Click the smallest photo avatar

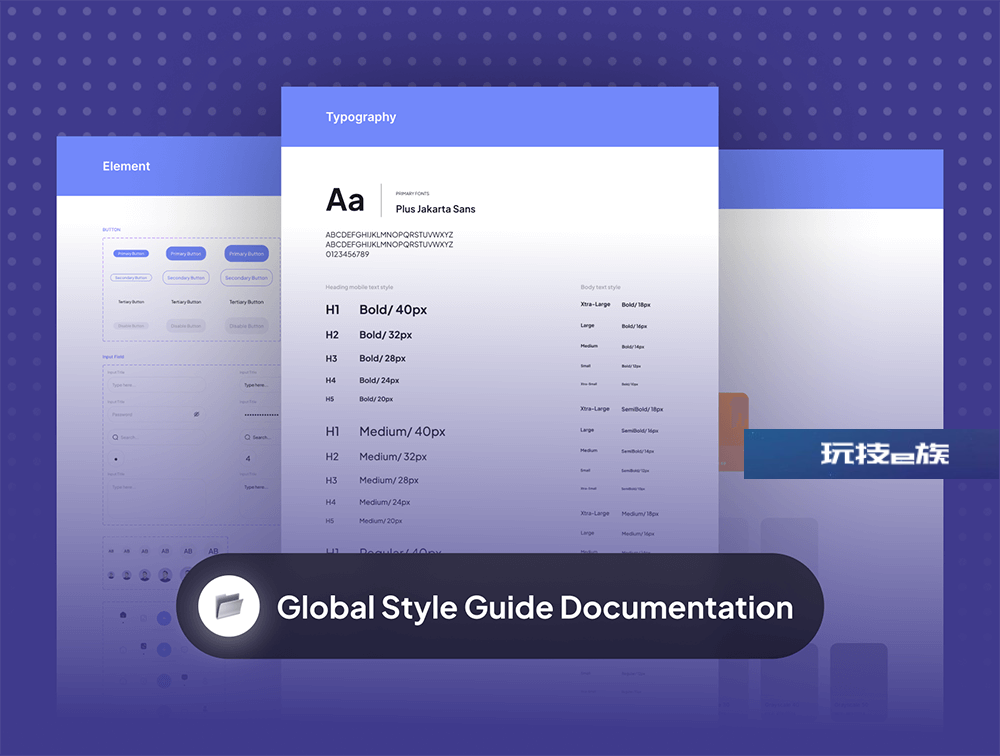coord(111,575)
